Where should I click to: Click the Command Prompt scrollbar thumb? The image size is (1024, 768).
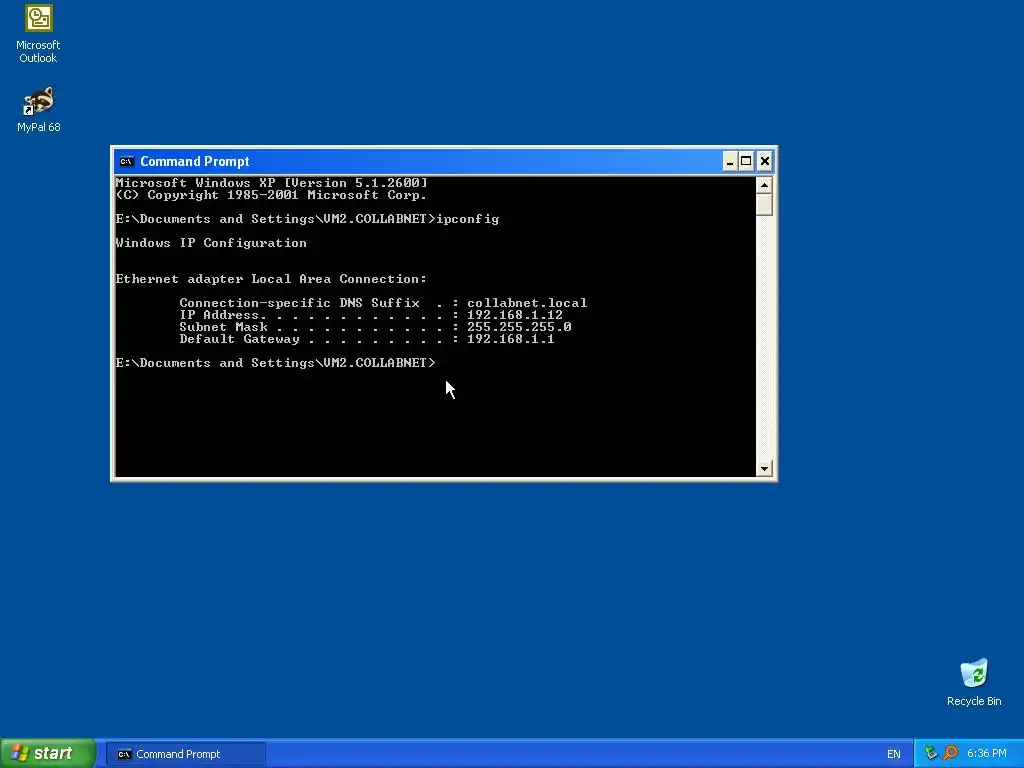click(x=764, y=204)
